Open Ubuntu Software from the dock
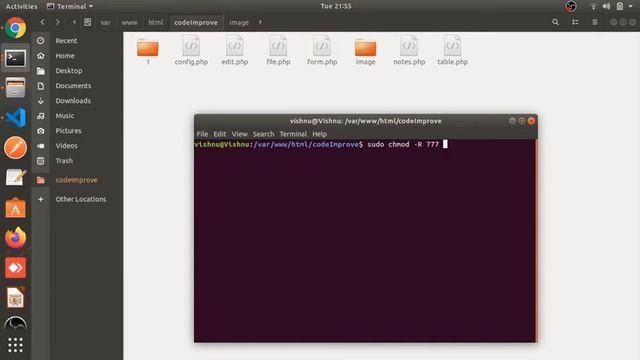The width and height of the screenshot is (640, 360). click(x=16, y=208)
